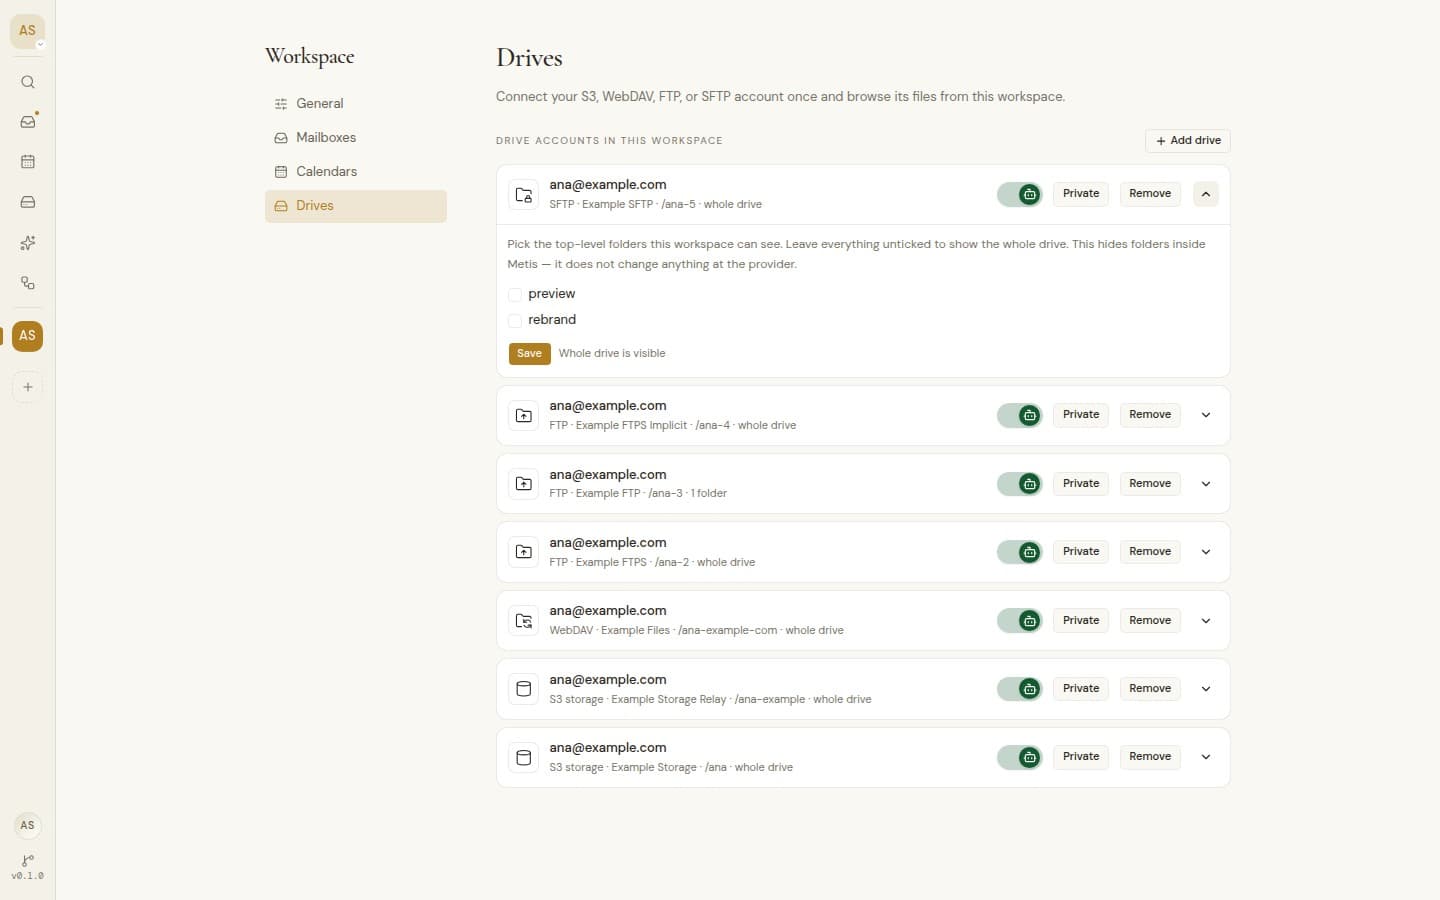Go to General workspace settings

click(355, 104)
